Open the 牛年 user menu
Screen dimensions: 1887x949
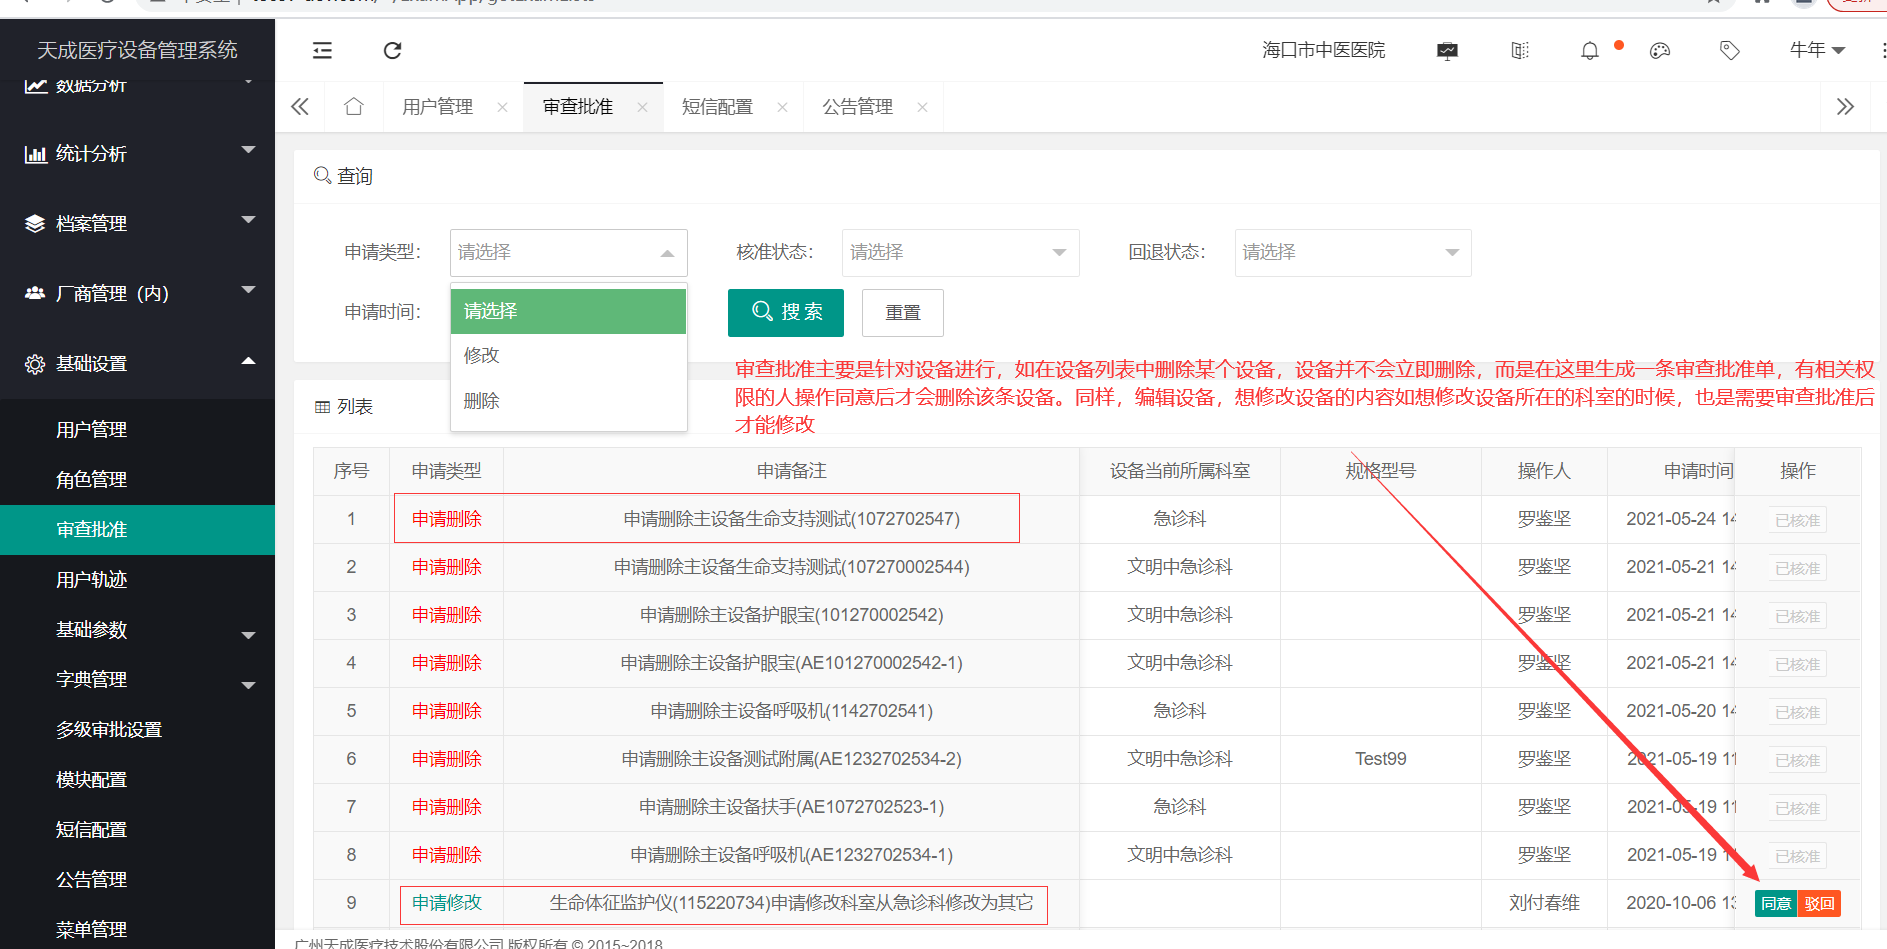tap(1817, 50)
